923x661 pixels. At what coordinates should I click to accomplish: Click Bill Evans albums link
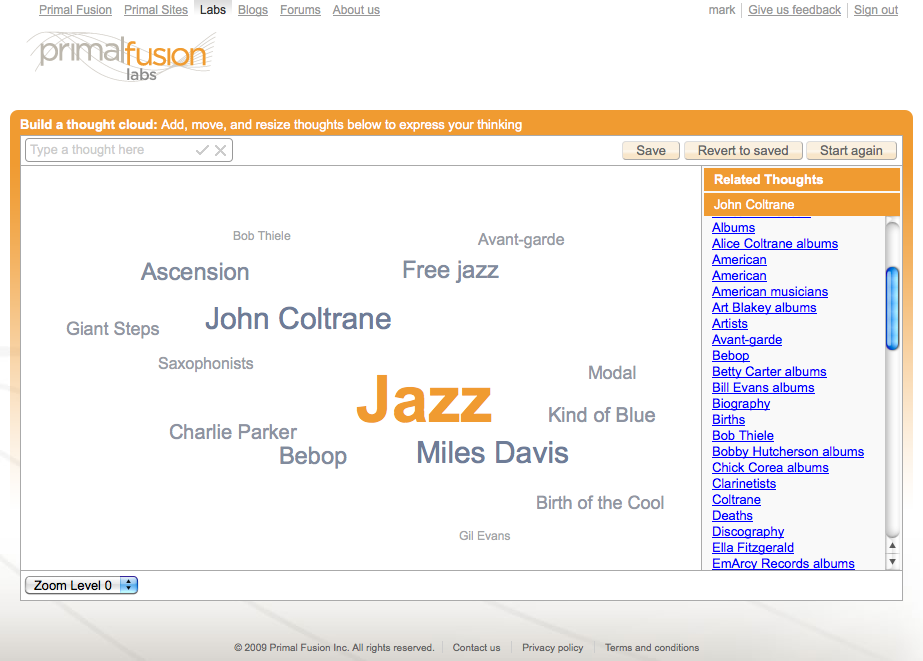coord(763,388)
